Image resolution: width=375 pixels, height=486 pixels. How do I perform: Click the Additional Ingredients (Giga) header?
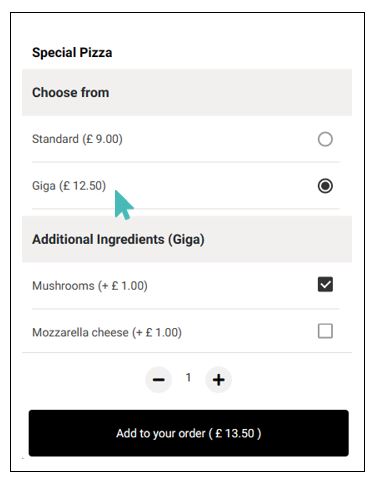pos(187,239)
